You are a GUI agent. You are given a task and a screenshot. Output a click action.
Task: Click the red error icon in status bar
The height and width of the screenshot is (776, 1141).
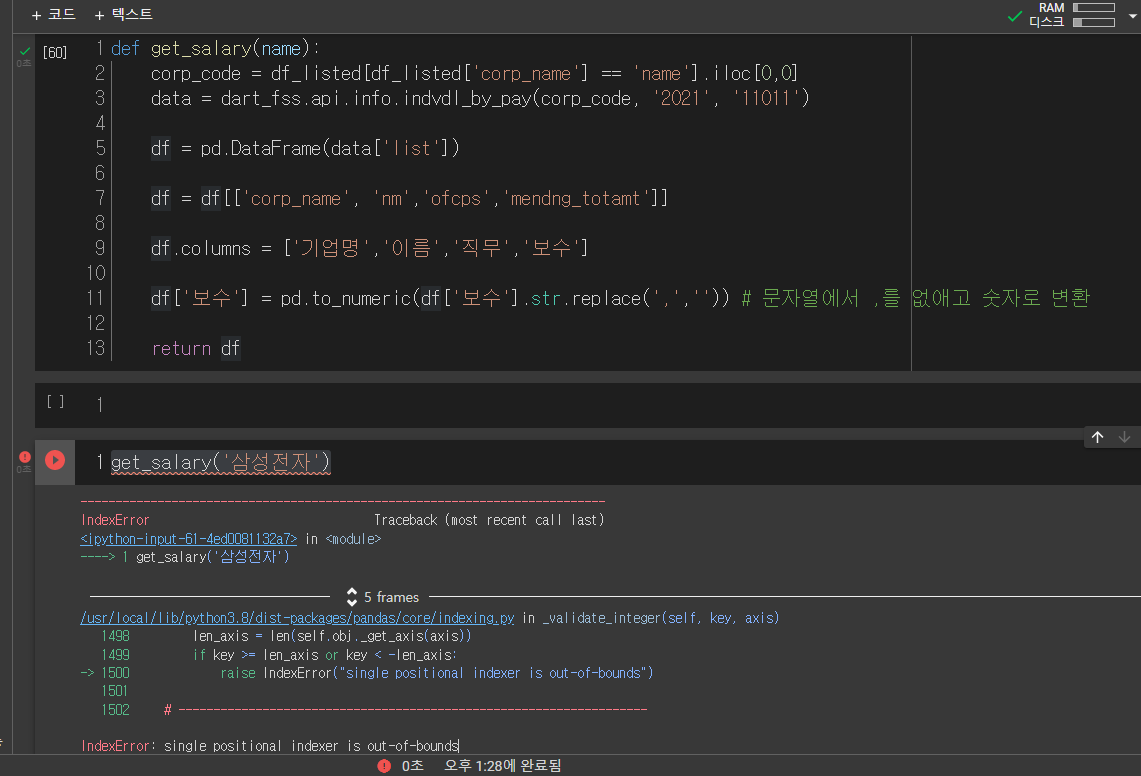pyautogui.click(x=384, y=766)
